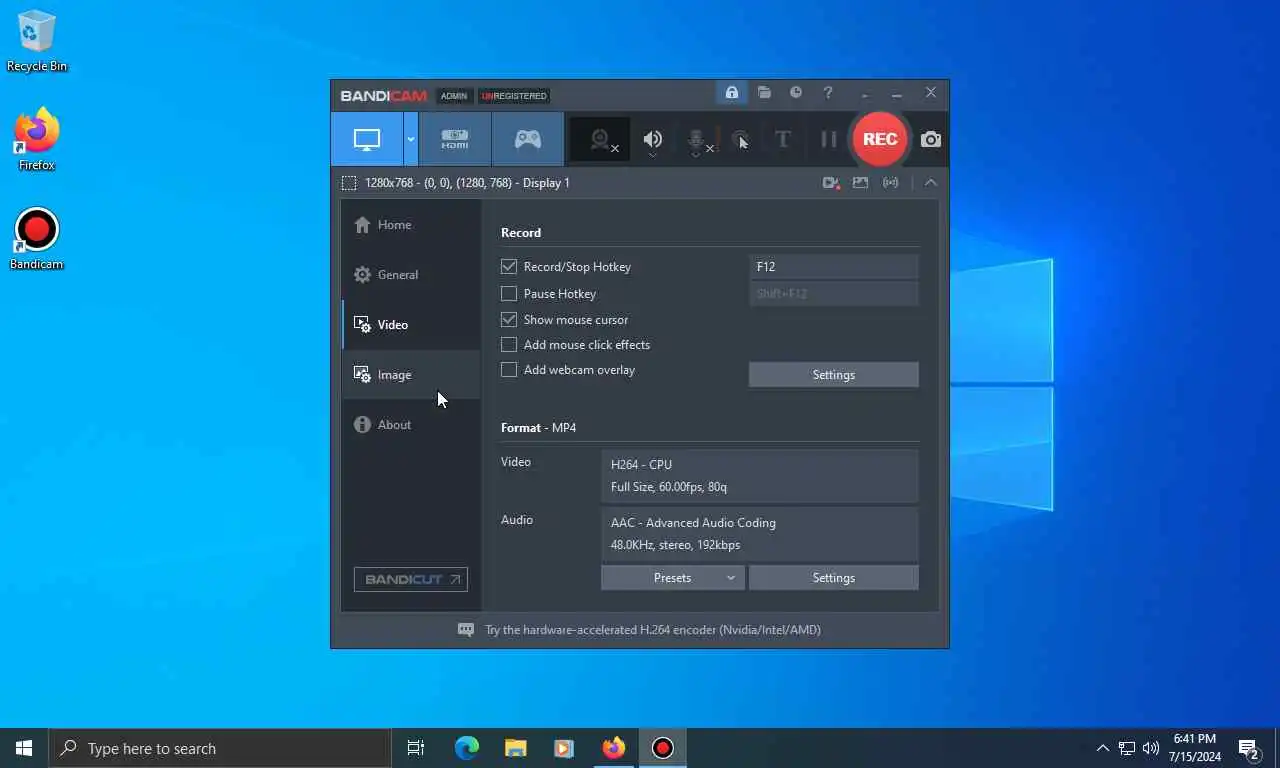
Task: Open help question mark icon
Action: click(x=828, y=93)
